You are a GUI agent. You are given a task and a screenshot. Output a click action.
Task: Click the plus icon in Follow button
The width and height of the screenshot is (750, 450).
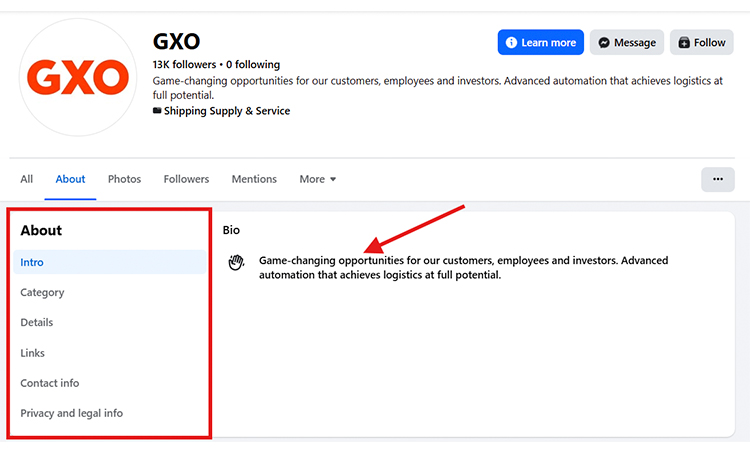click(684, 43)
